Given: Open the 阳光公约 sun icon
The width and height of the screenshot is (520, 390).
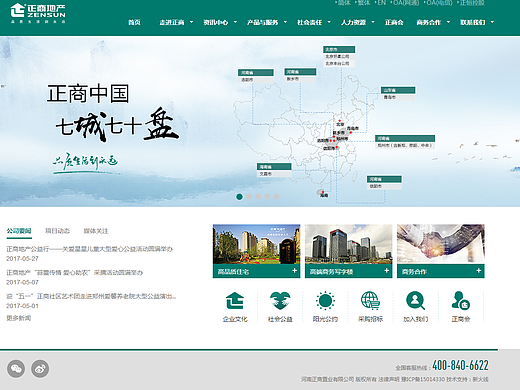Looking at the screenshot, I should pyautogui.click(x=325, y=301).
